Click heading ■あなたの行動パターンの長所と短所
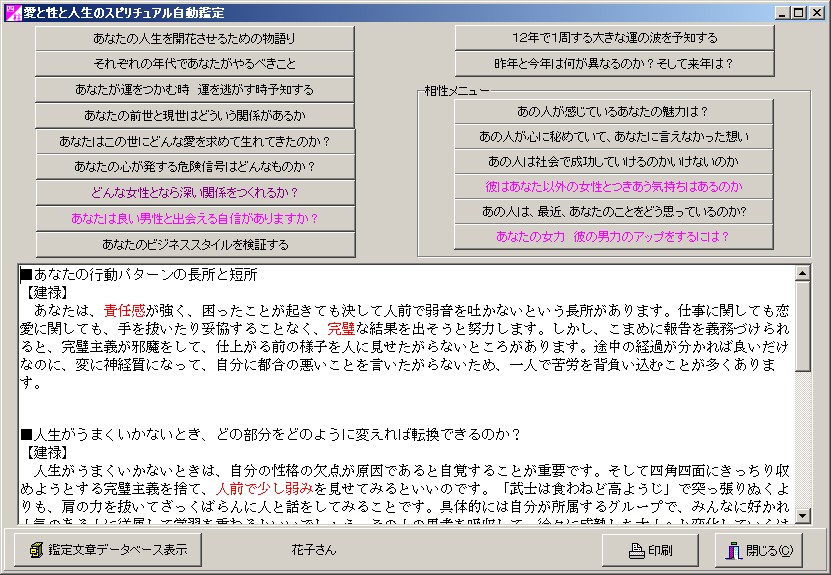 tap(139, 275)
